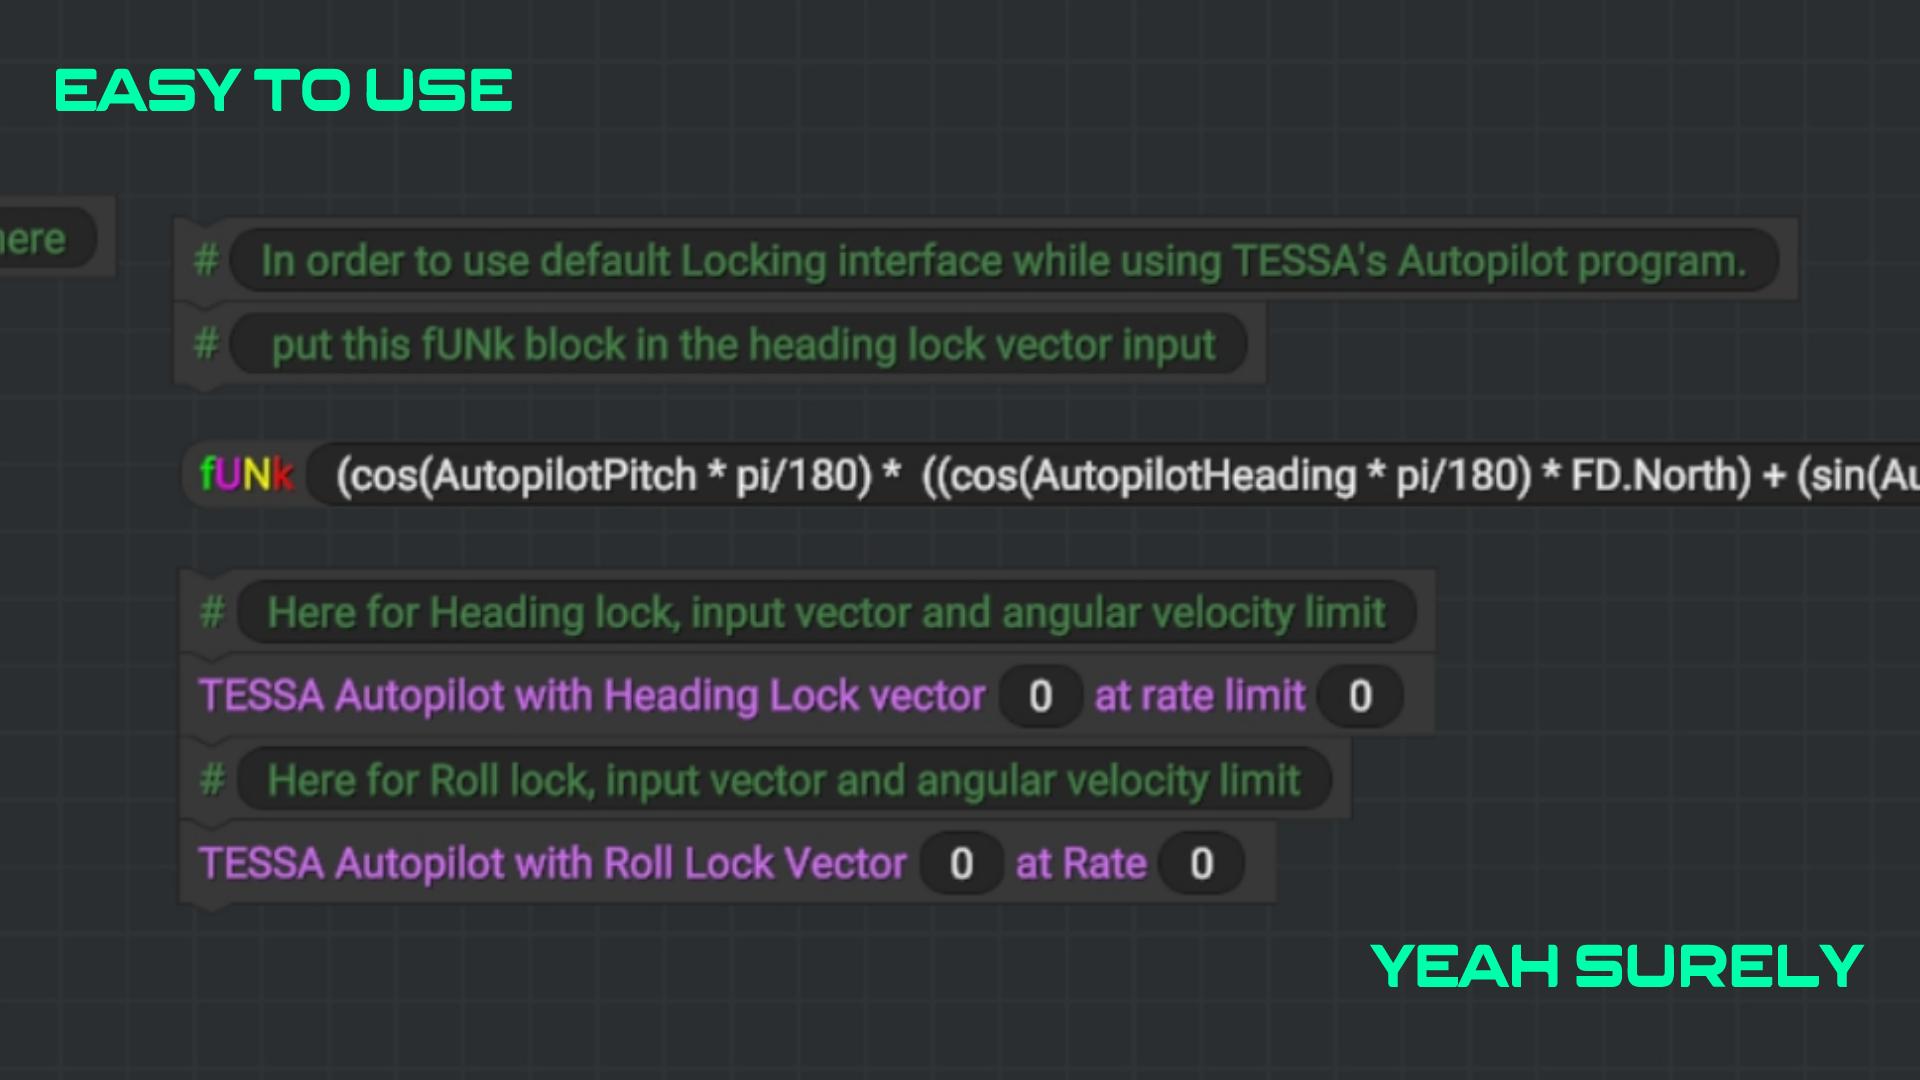This screenshot has height=1080, width=1920.
Task: Select the comment starting 'In order to use default Locking'
Action: [1004, 260]
